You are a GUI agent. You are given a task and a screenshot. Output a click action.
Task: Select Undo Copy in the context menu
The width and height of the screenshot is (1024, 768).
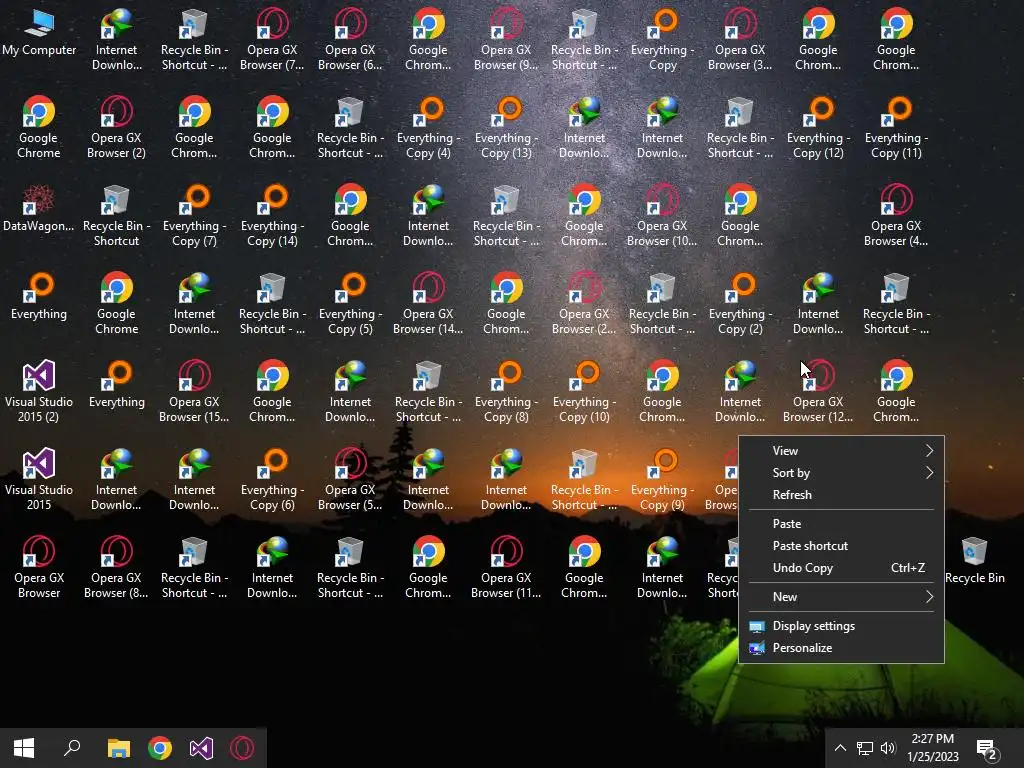[841, 568]
